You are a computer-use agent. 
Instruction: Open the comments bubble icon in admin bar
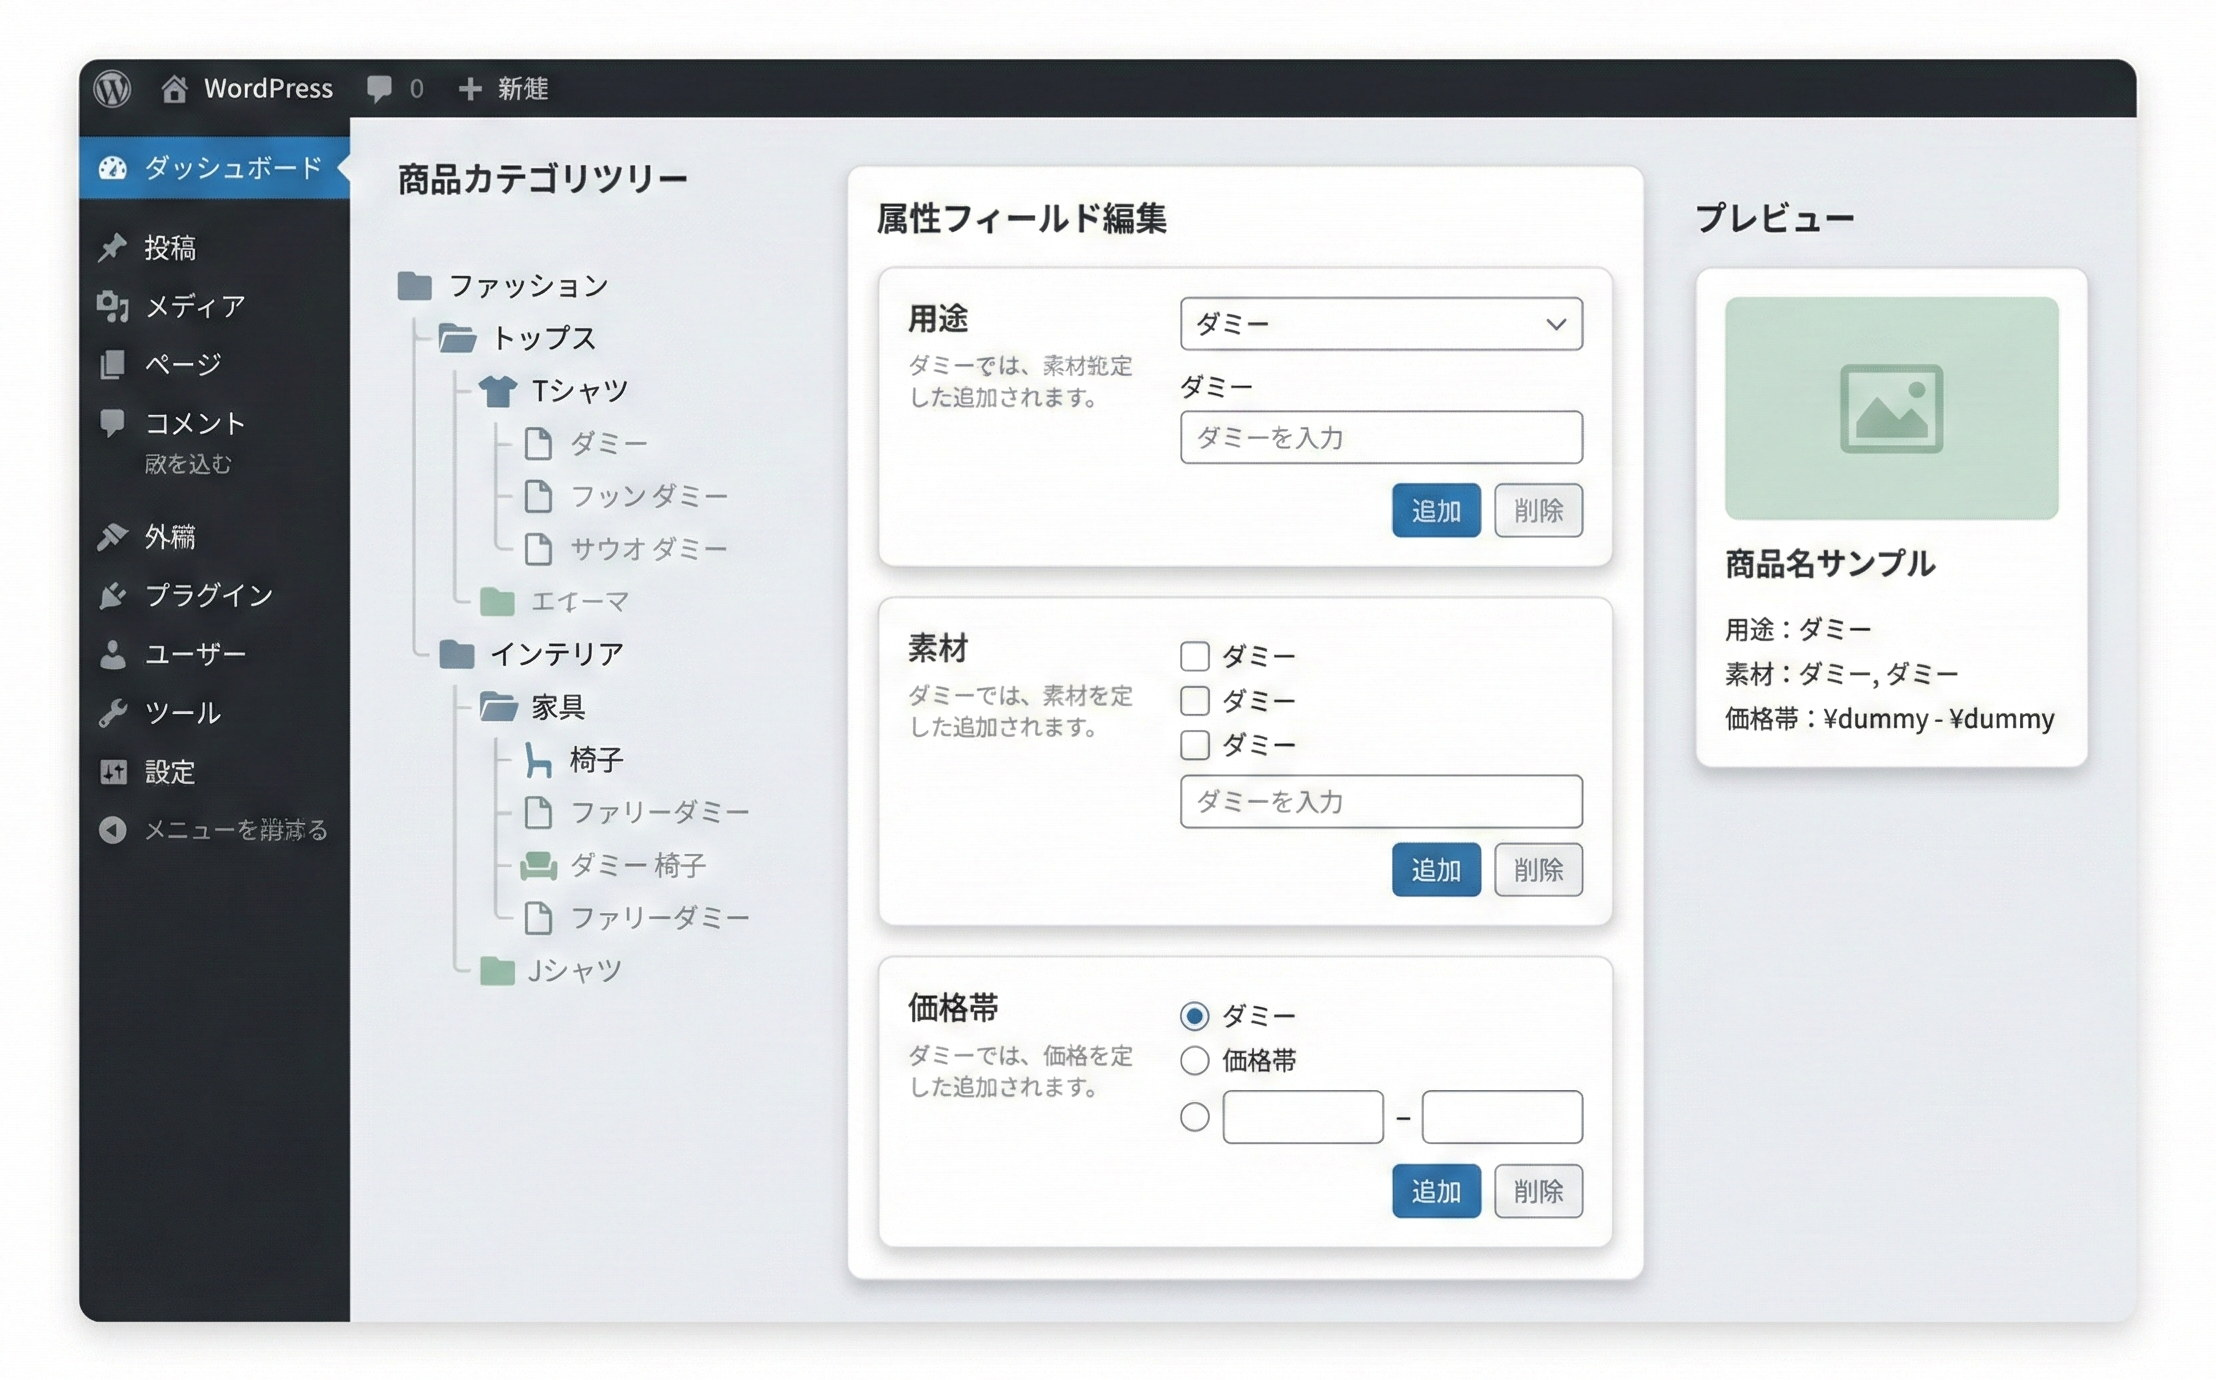(381, 89)
